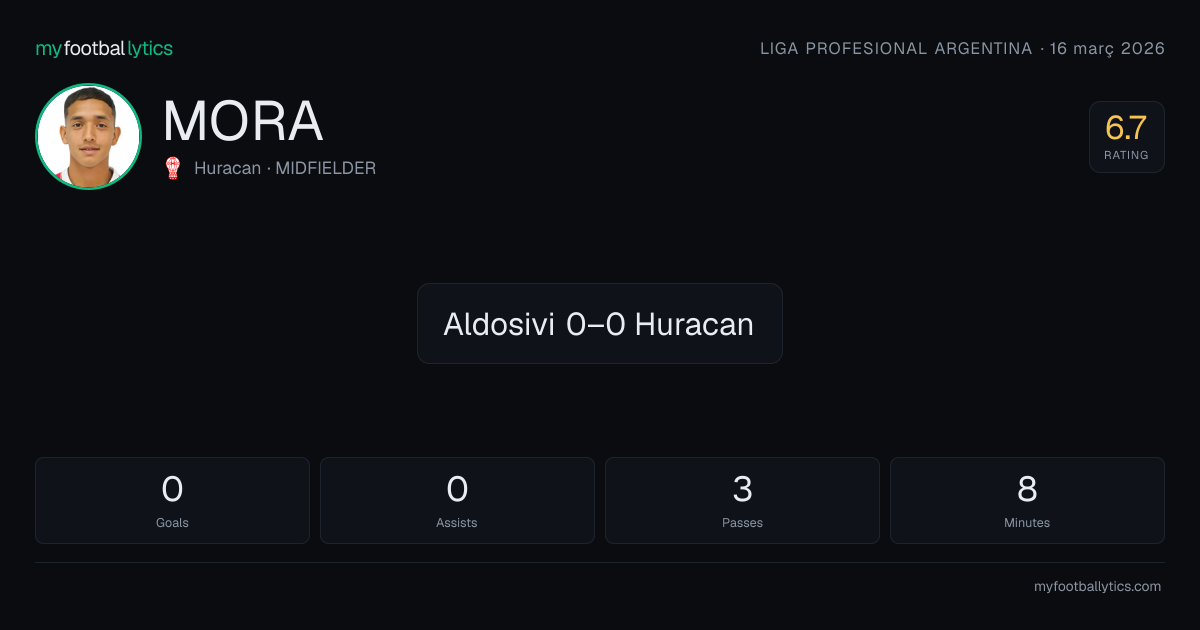Click the Passes label text

click(x=742, y=523)
